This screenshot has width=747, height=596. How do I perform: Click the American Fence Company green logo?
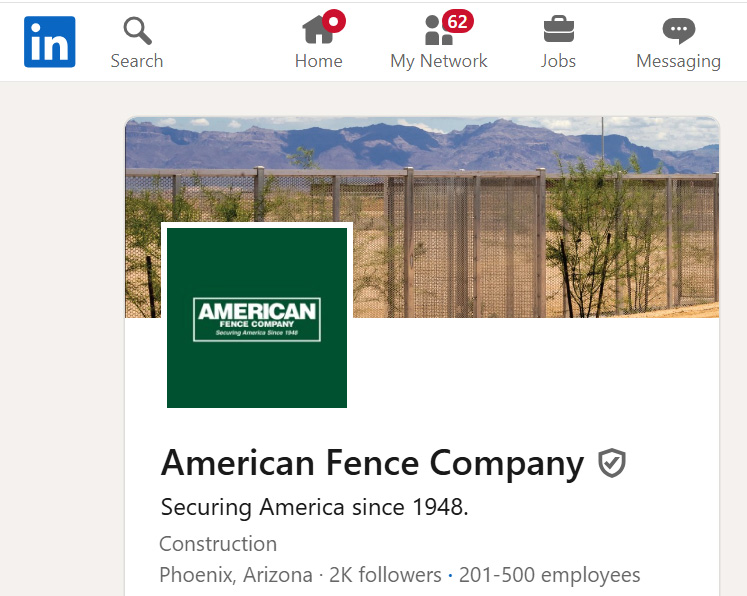tap(257, 318)
